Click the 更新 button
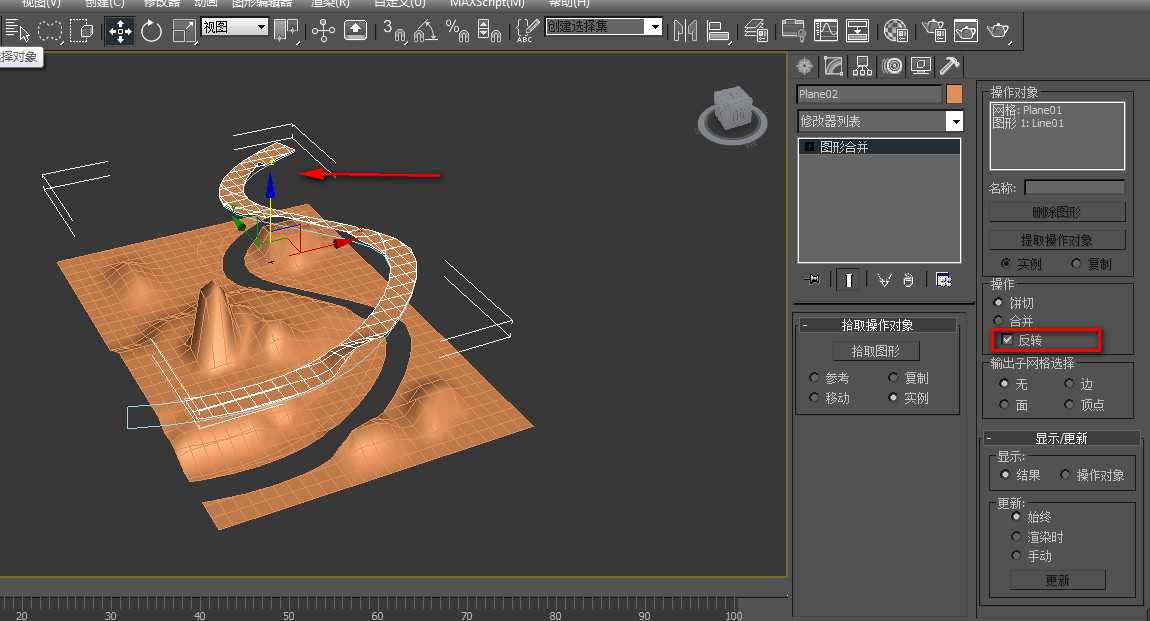The width and height of the screenshot is (1150, 621). pos(1057,580)
